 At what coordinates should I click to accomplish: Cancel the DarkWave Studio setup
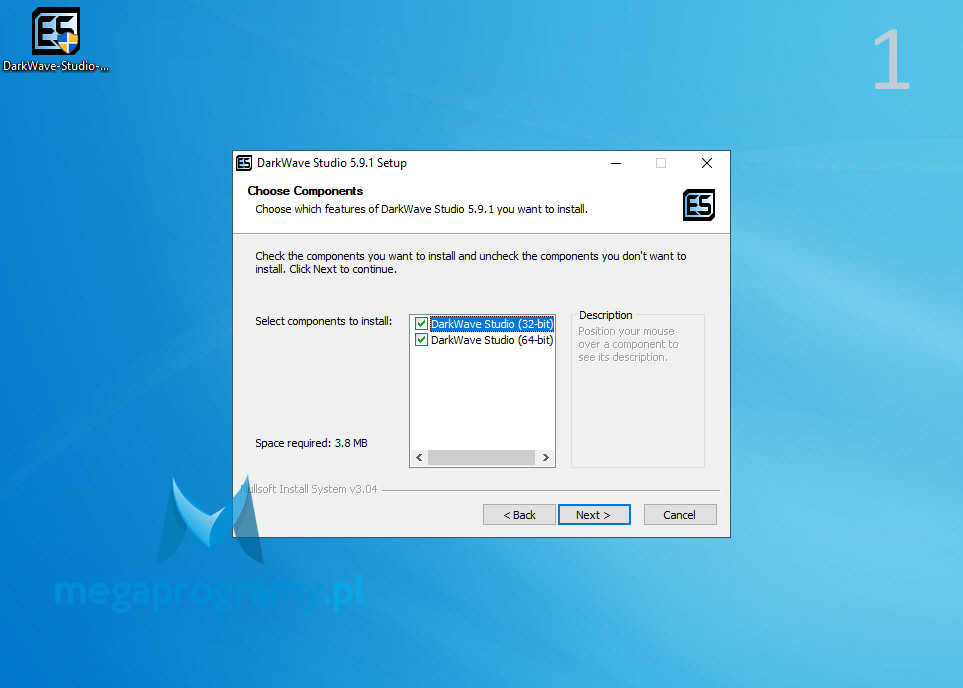(x=680, y=515)
